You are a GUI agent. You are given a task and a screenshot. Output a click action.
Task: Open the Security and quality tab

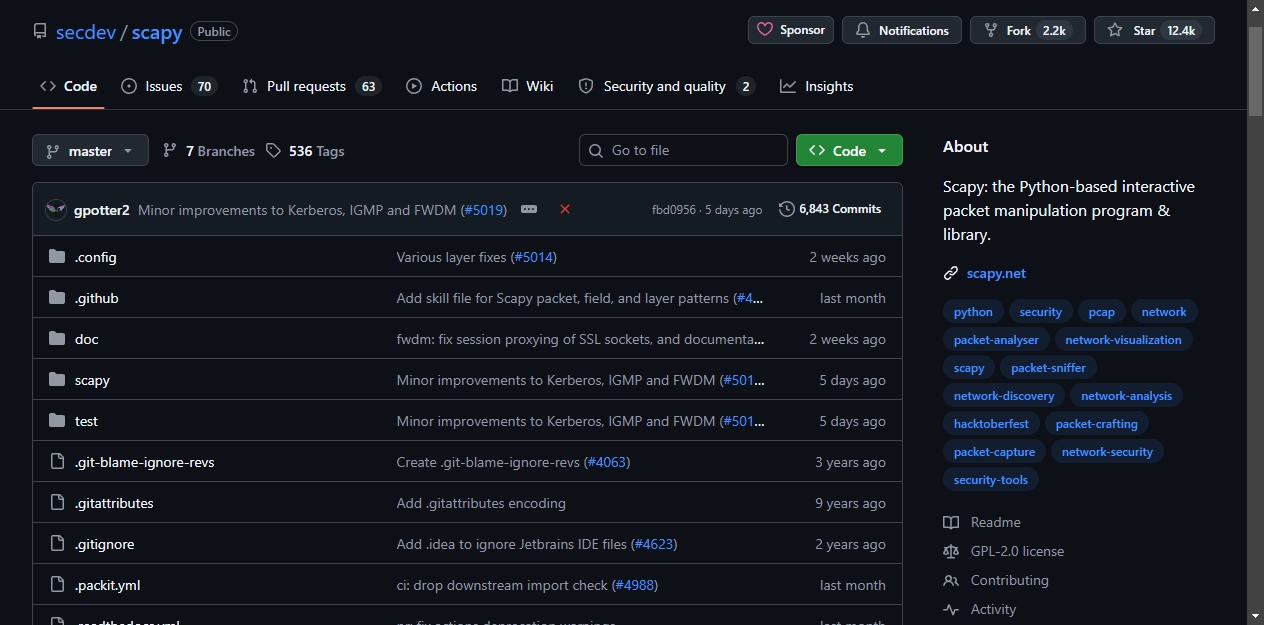pyautogui.click(x=666, y=86)
